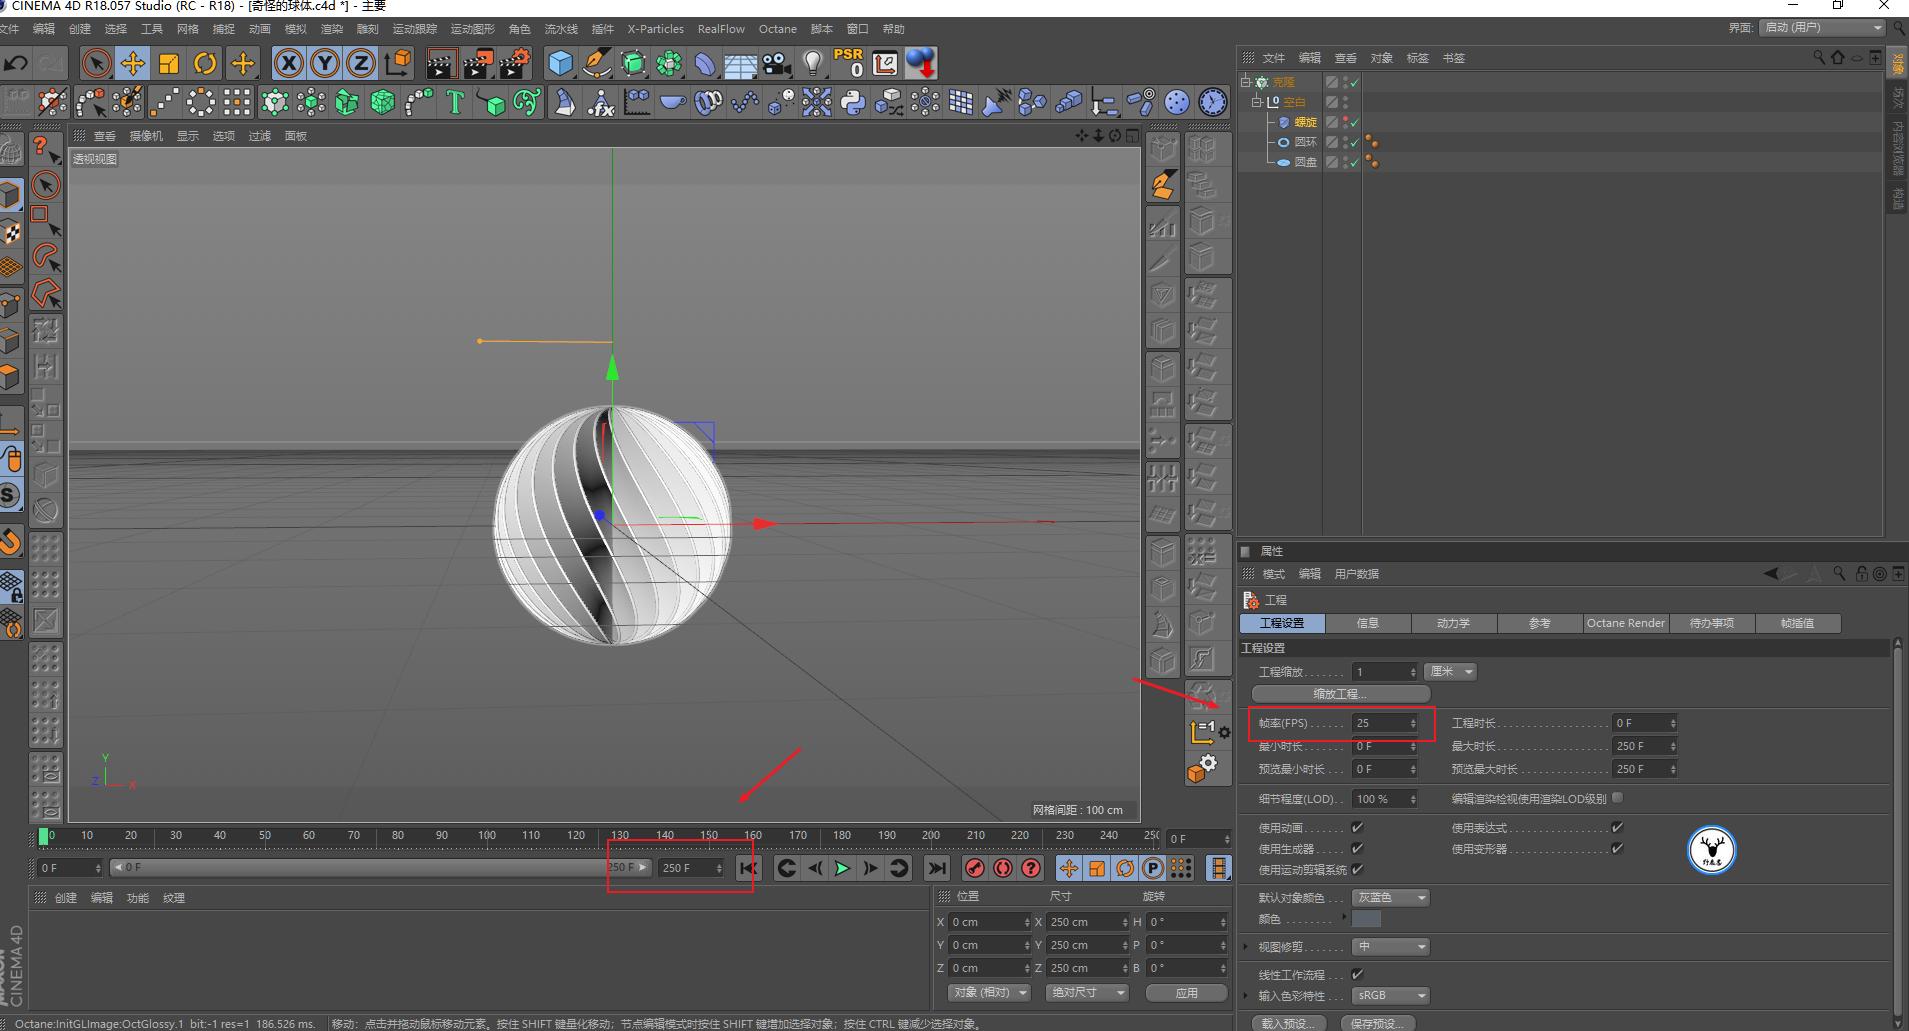This screenshot has width=1909, height=1031.
Task: Open the sRGB input color profile dropdown
Action: [x=1389, y=995]
